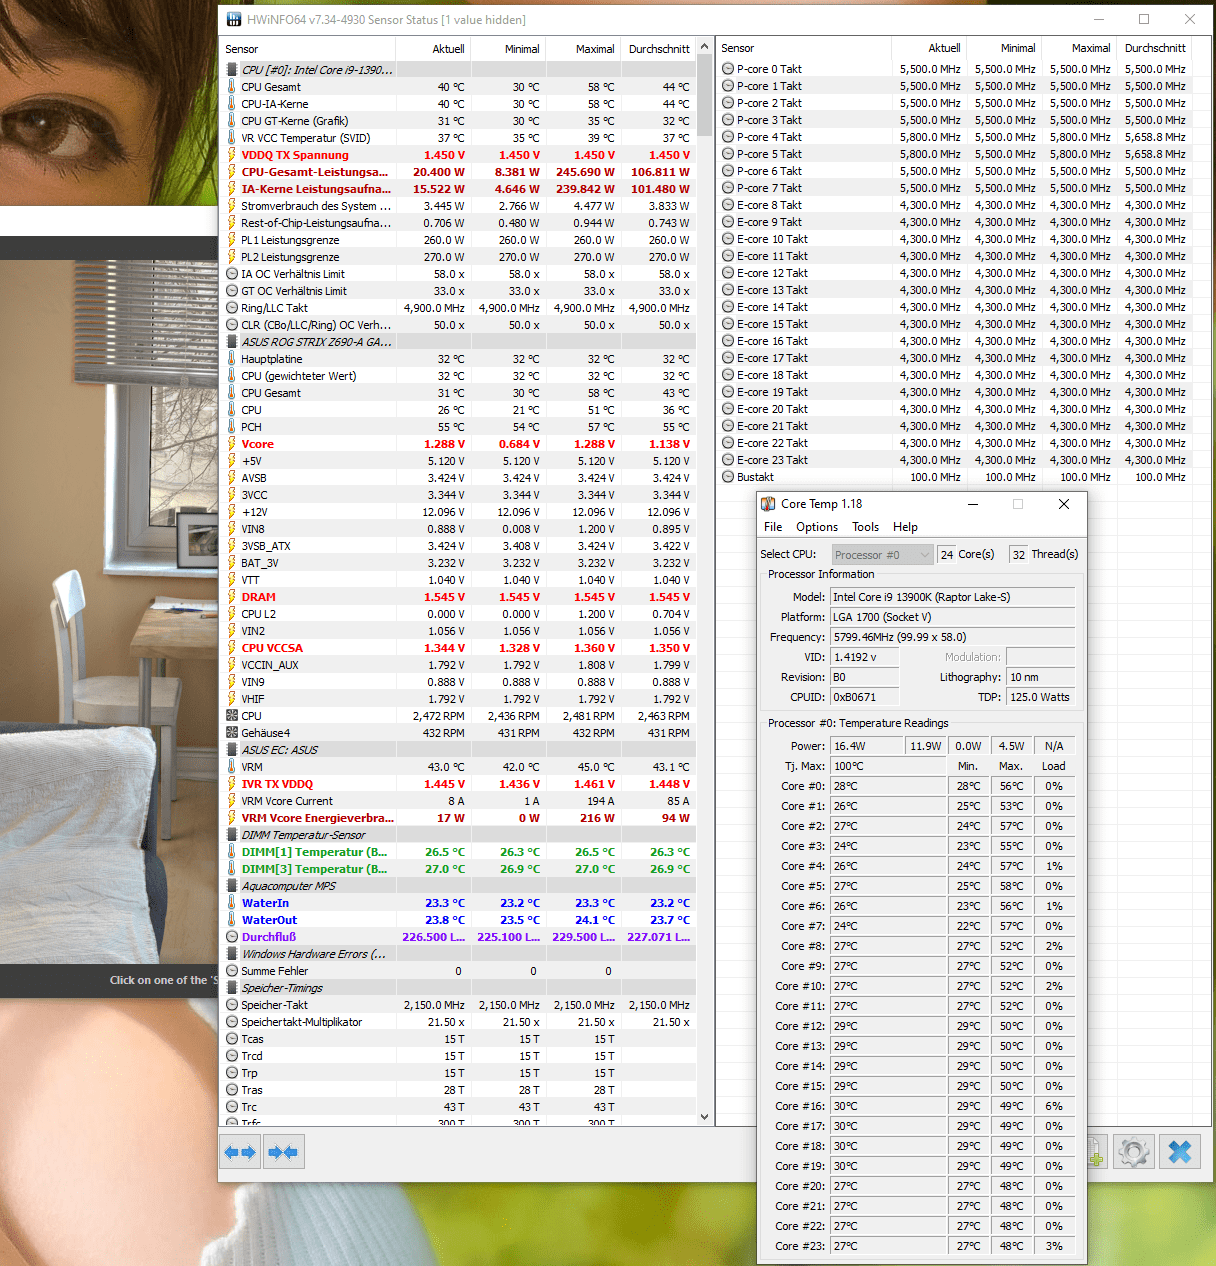
Task: Open the Select CPU Processor #0 dropdown
Action: [x=881, y=555]
